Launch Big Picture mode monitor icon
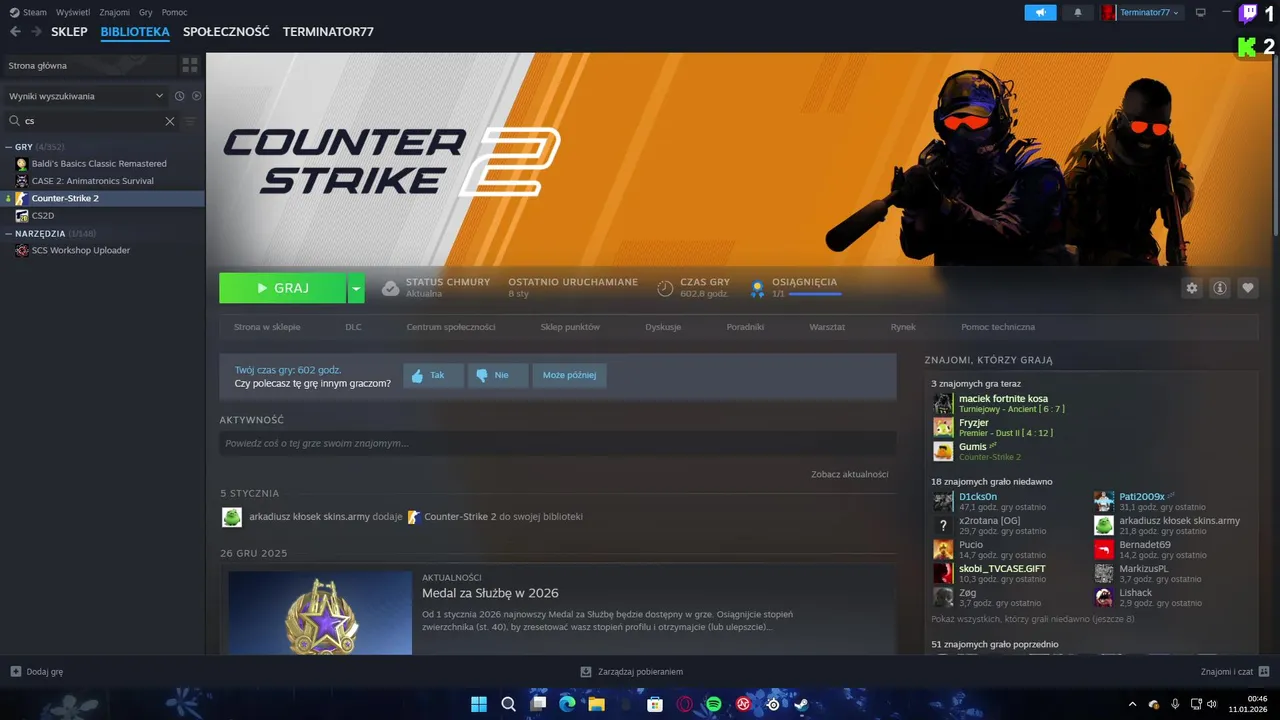The height and width of the screenshot is (720, 1280). tap(1201, 12)
